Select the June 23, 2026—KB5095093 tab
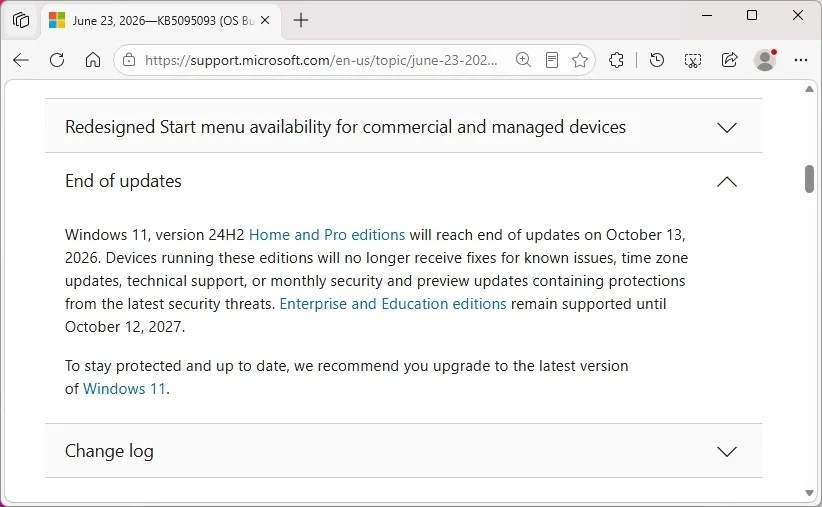The height and width of the screenshot is (507, 822). [160, 20]
